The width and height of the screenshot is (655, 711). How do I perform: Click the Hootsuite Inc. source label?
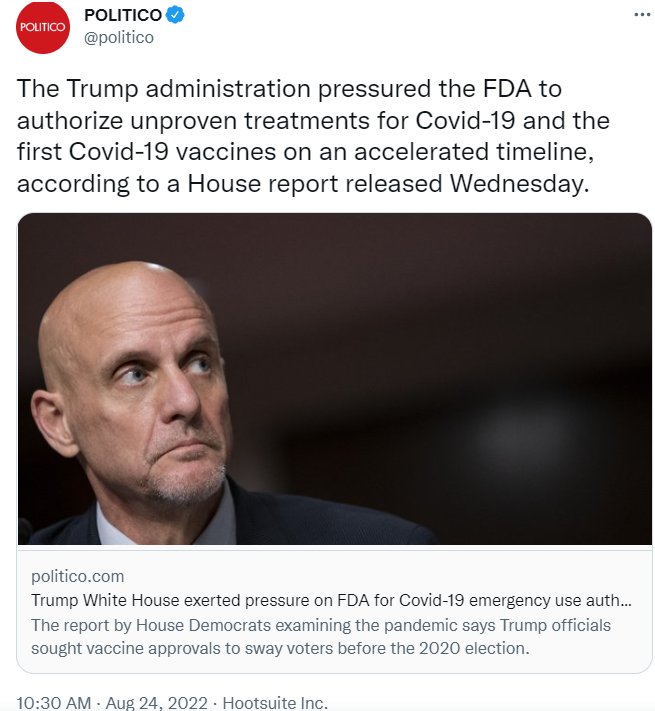[274, 701]
